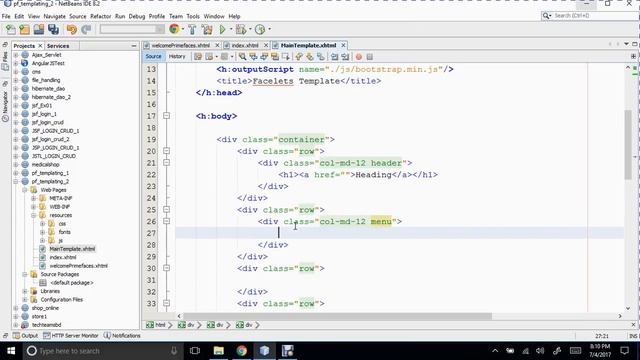This screenshot has height=360, width=640.
Task: Open the Tools menu
Action: pyautogui.click(x=193, y=16)
